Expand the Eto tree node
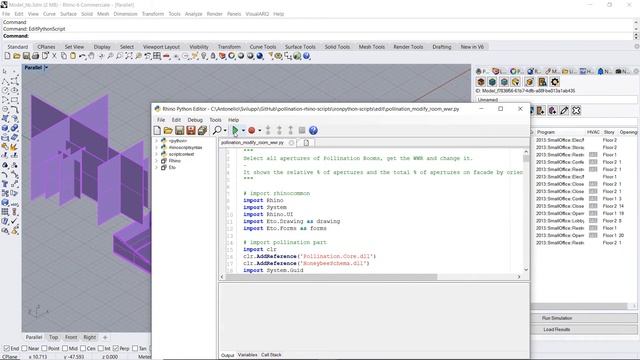The height and width of the screenshot is (360, 640). [156, 167]
